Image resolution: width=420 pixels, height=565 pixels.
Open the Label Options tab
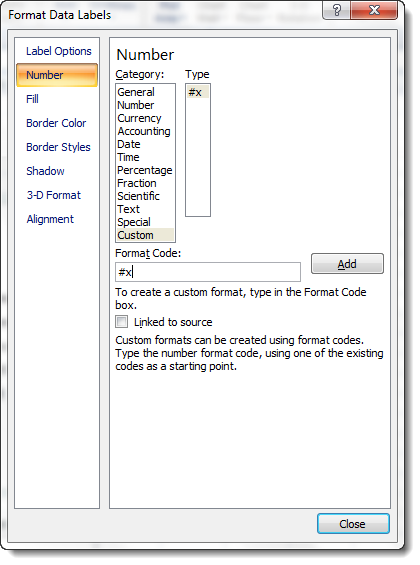coord(59,51)
